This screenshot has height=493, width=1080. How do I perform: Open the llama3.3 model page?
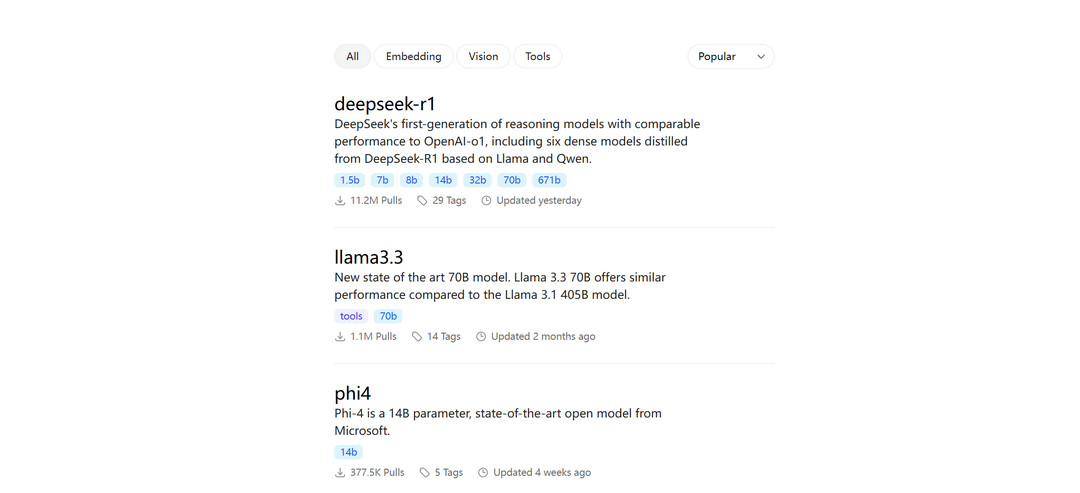coord(369,257)
